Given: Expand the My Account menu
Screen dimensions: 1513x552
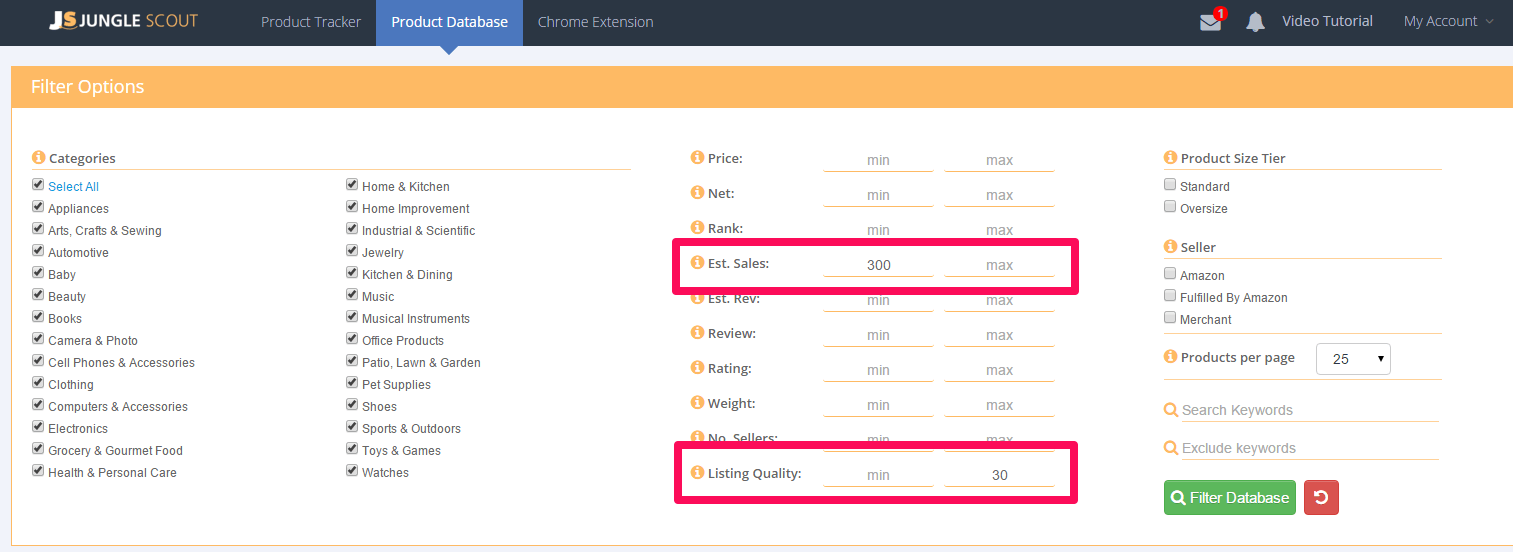Looking at the screenshot, I should coord(1448,21).
